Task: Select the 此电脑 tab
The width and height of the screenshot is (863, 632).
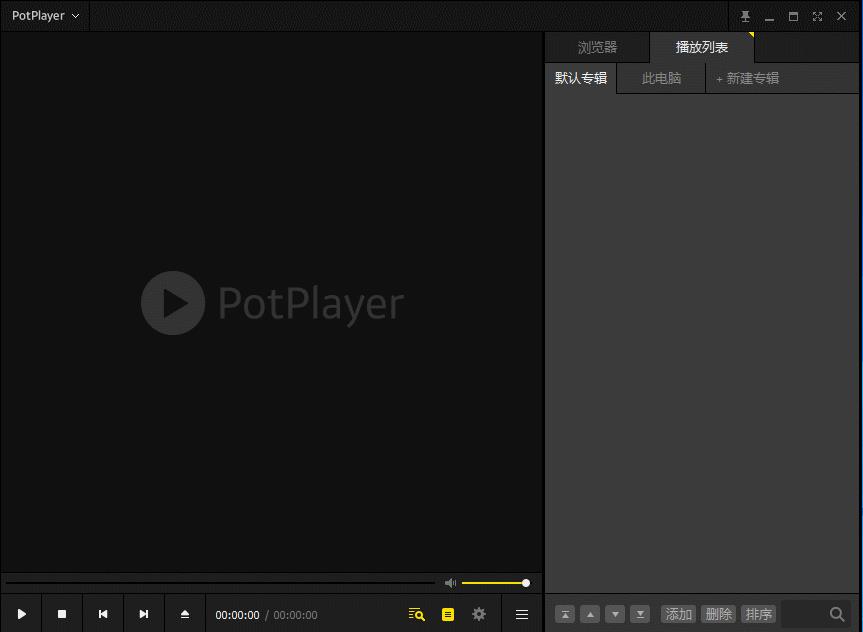Action: tap(661, 78)
